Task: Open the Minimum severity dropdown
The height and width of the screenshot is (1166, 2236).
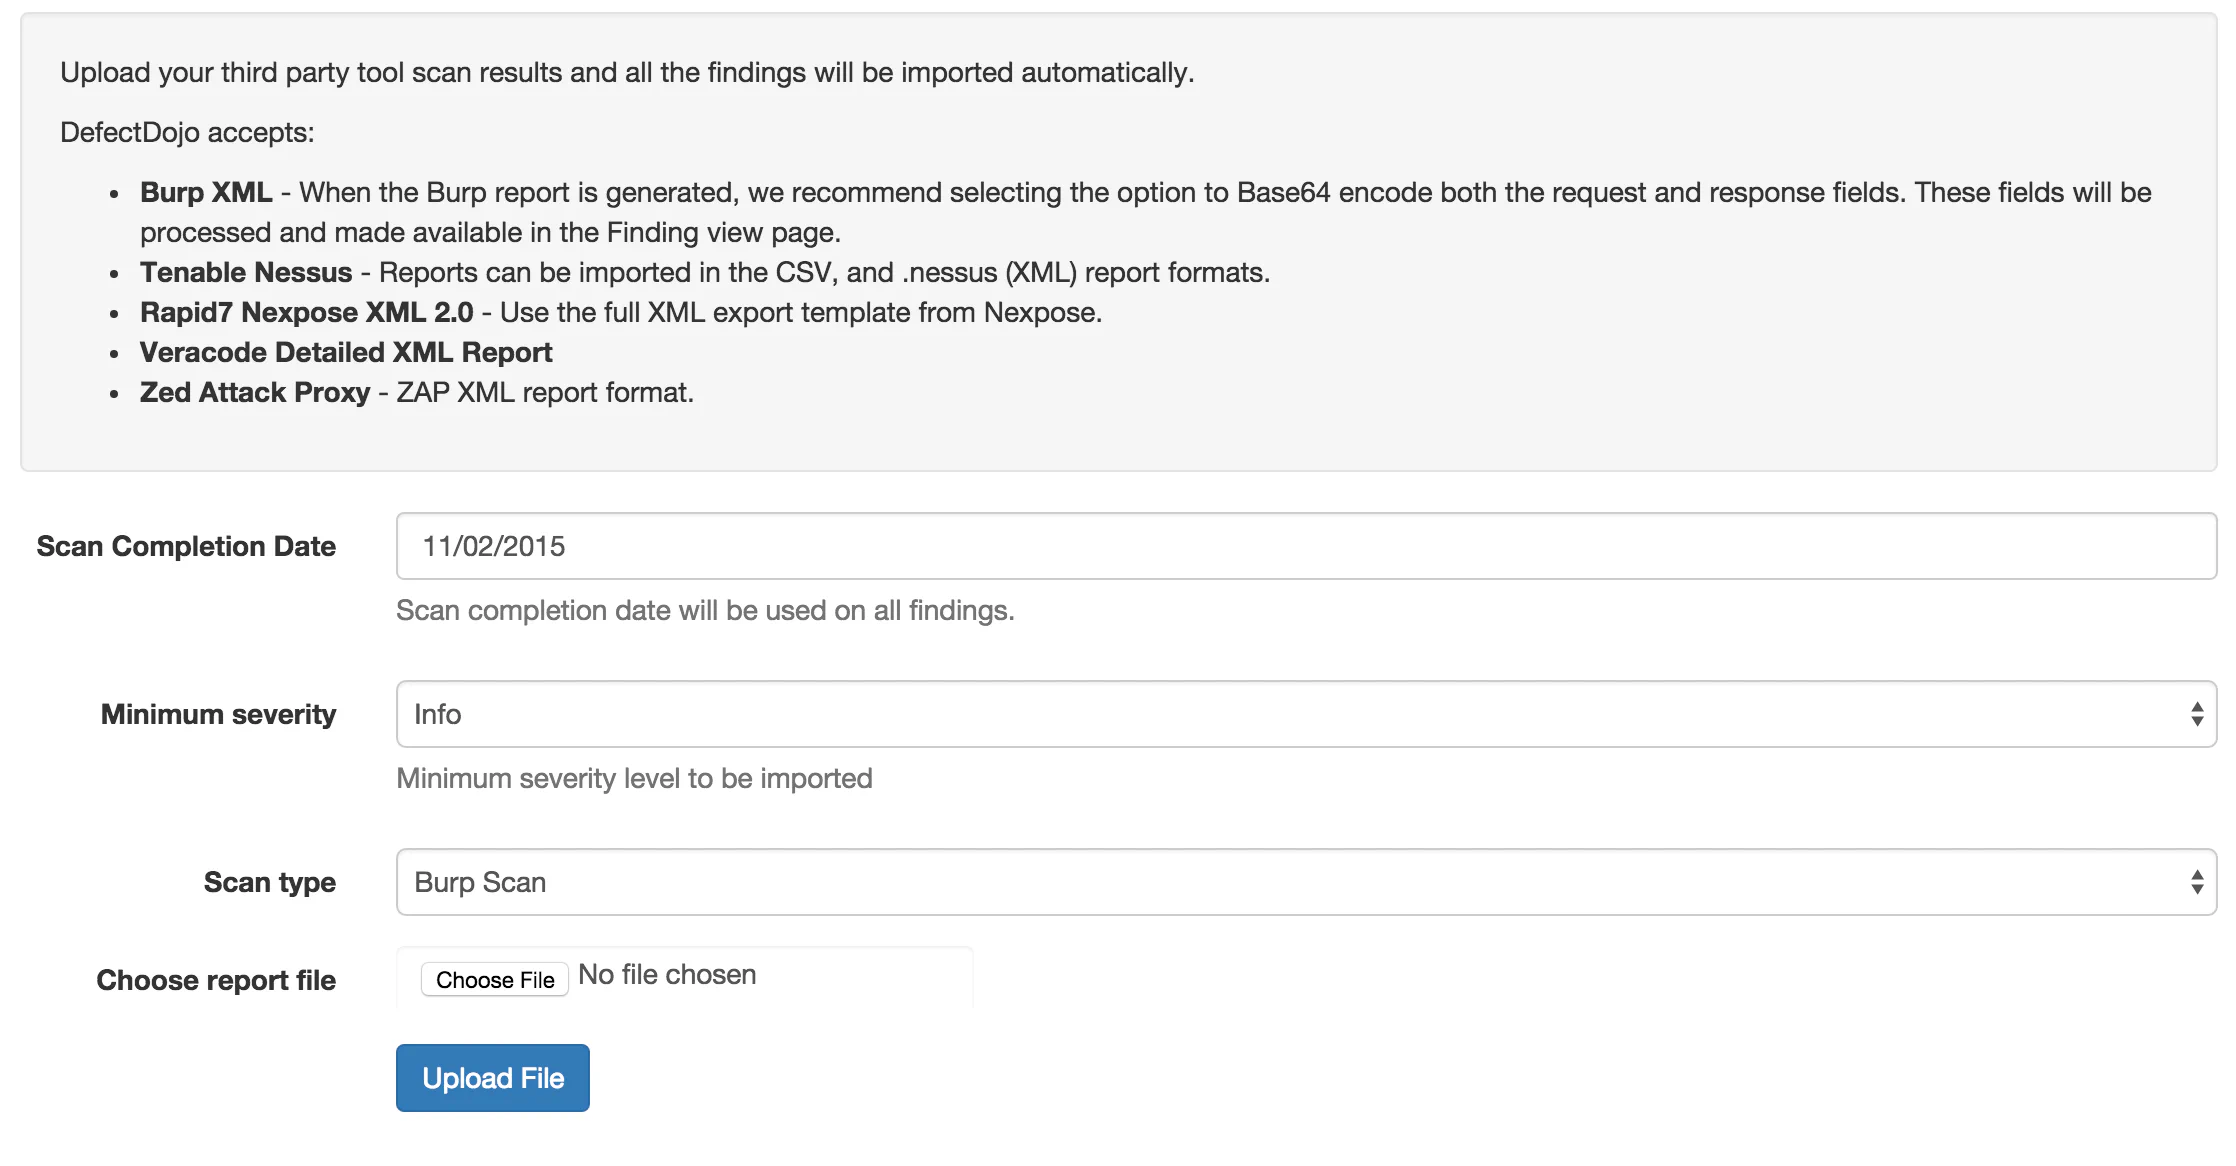Action: pos(1300,713)
